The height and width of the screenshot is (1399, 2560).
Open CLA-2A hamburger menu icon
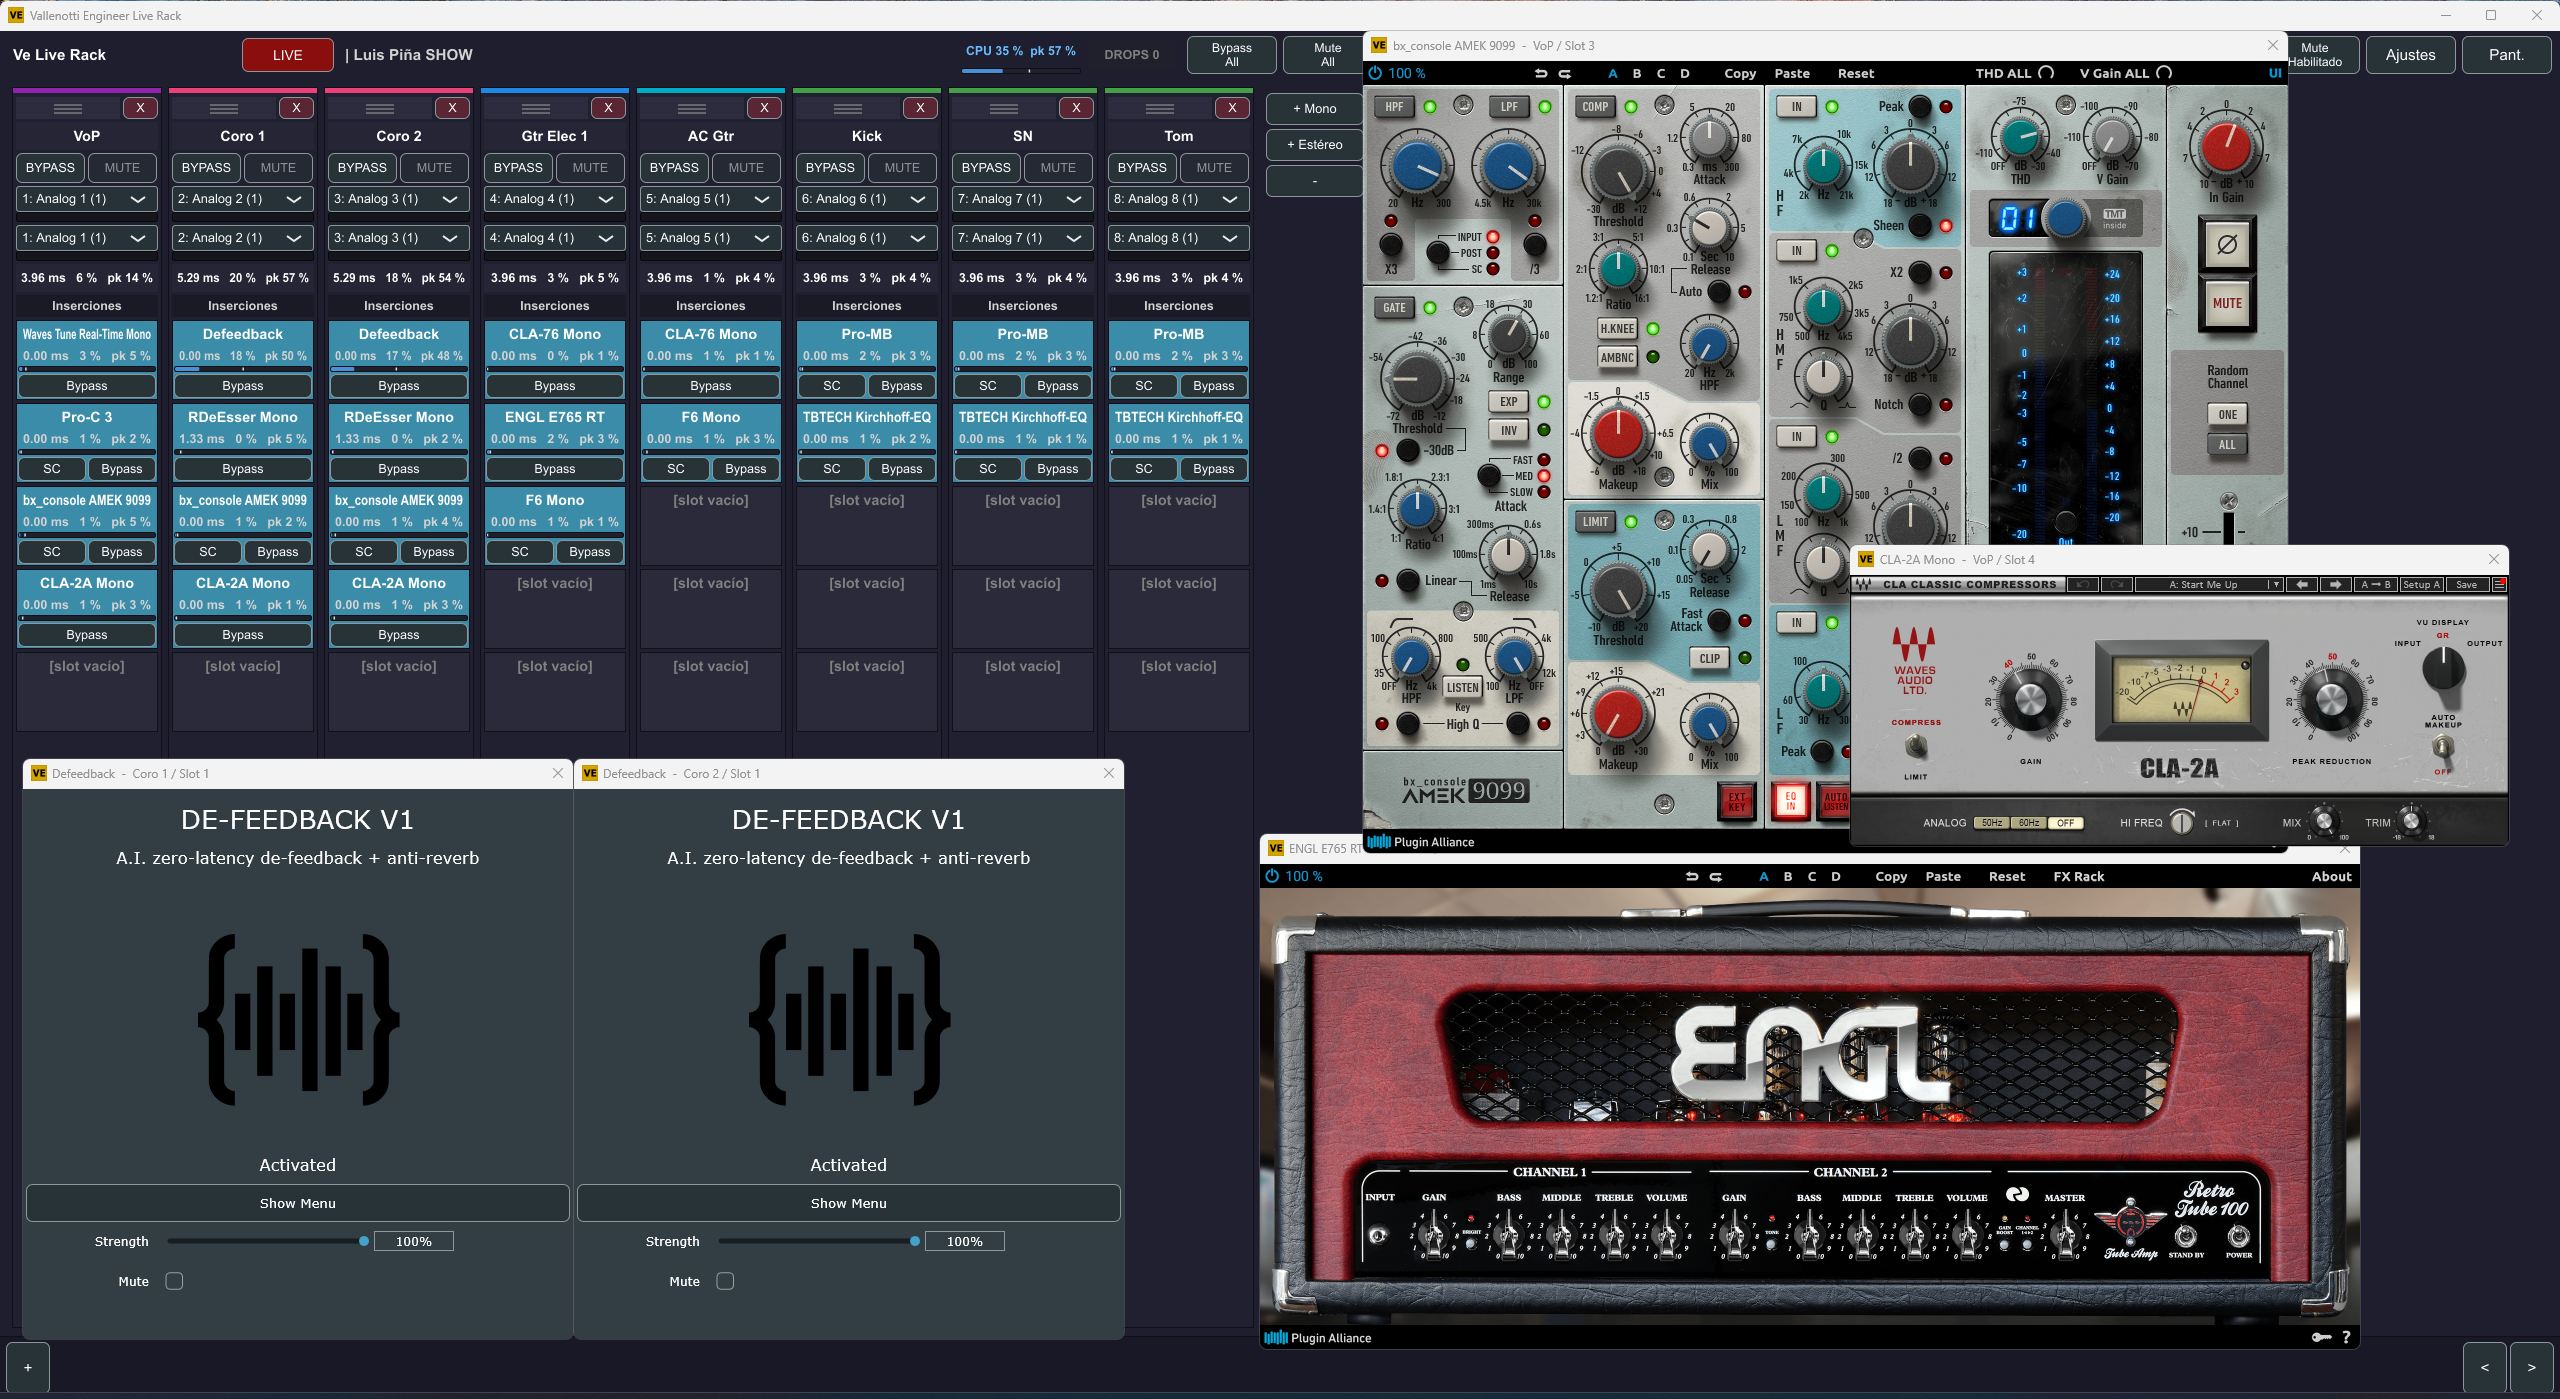[2499, 585]
